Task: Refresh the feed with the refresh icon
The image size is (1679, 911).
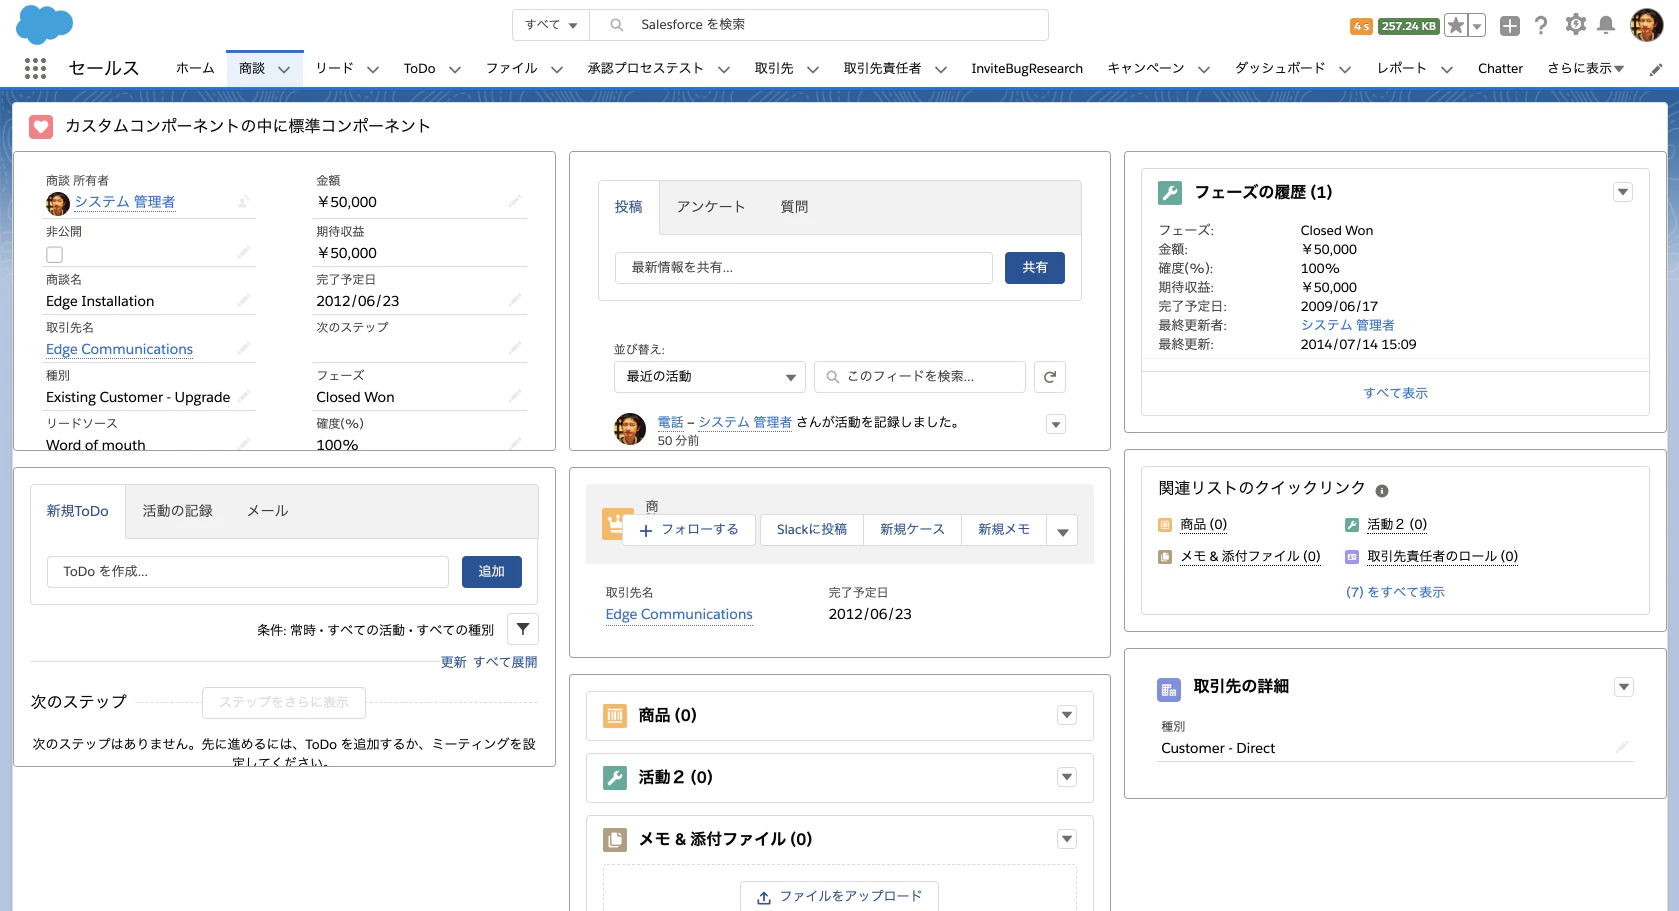Action: [1049, 377]
